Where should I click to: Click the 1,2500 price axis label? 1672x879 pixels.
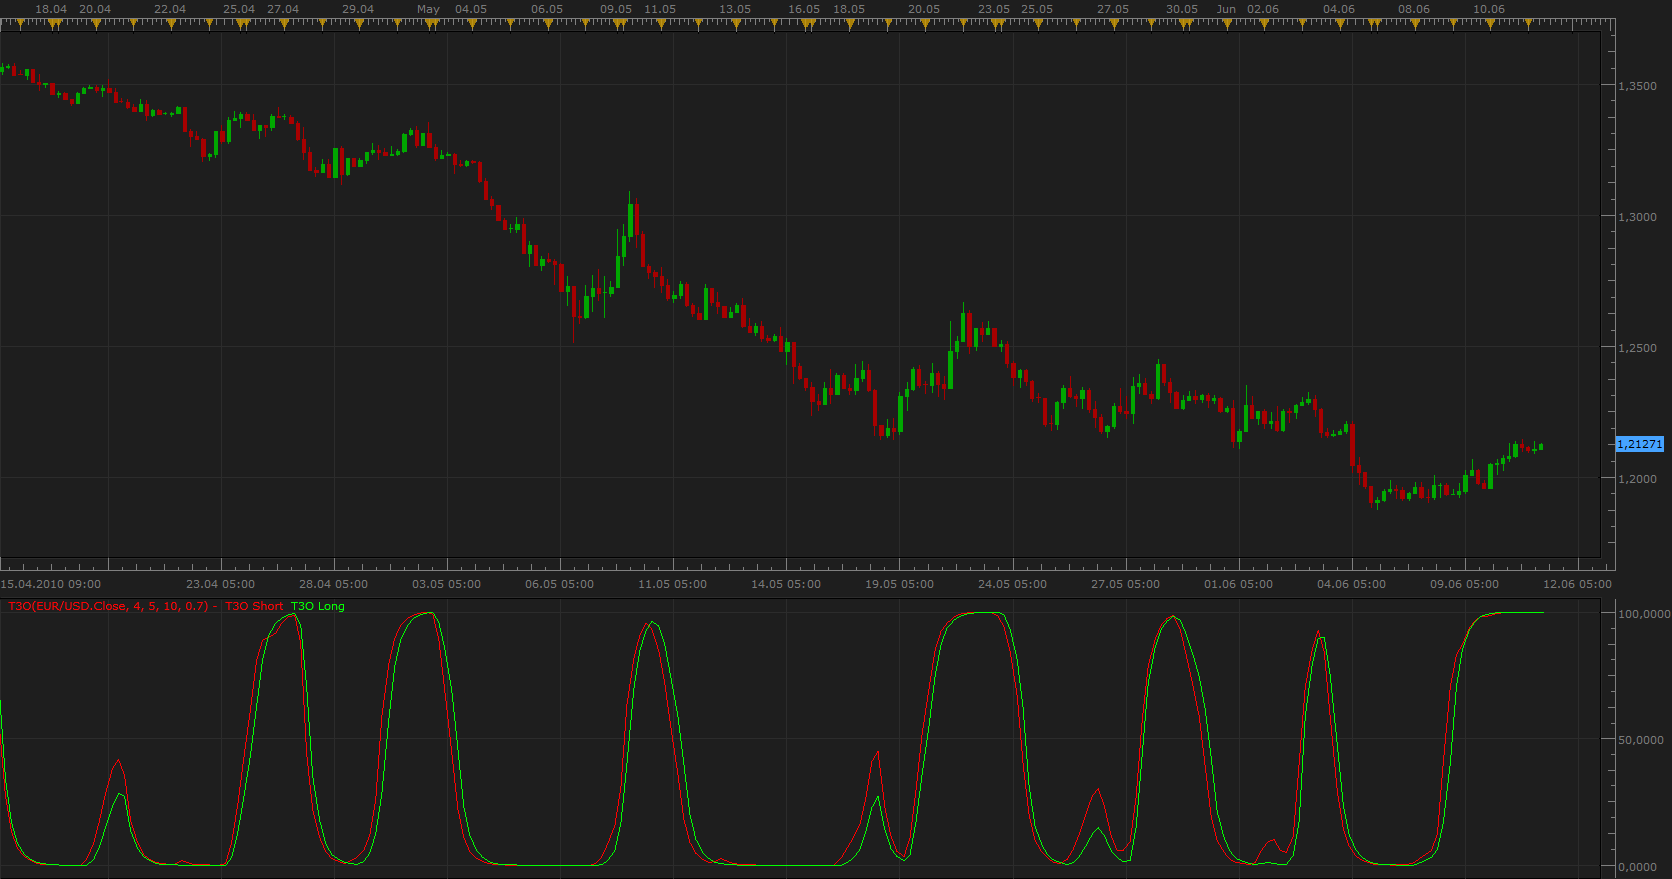1637,348
